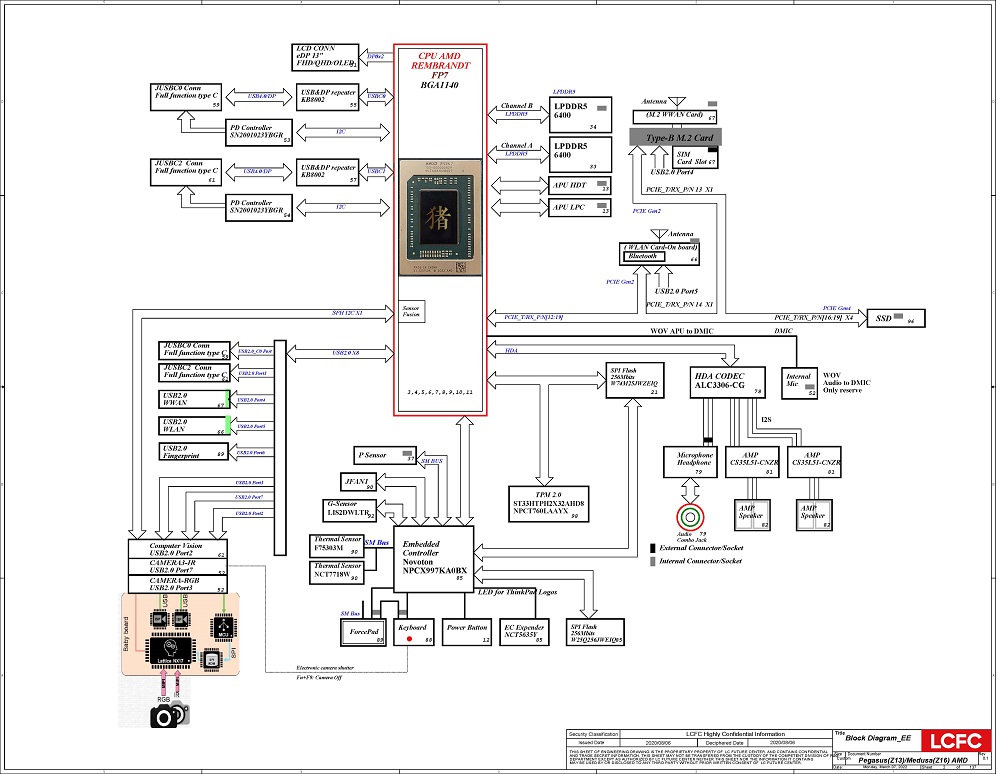The height and width of the screenshot is (774, 1000).
Task: Click the WOV APU to DMIC label
Action: (x=682, y=332)
